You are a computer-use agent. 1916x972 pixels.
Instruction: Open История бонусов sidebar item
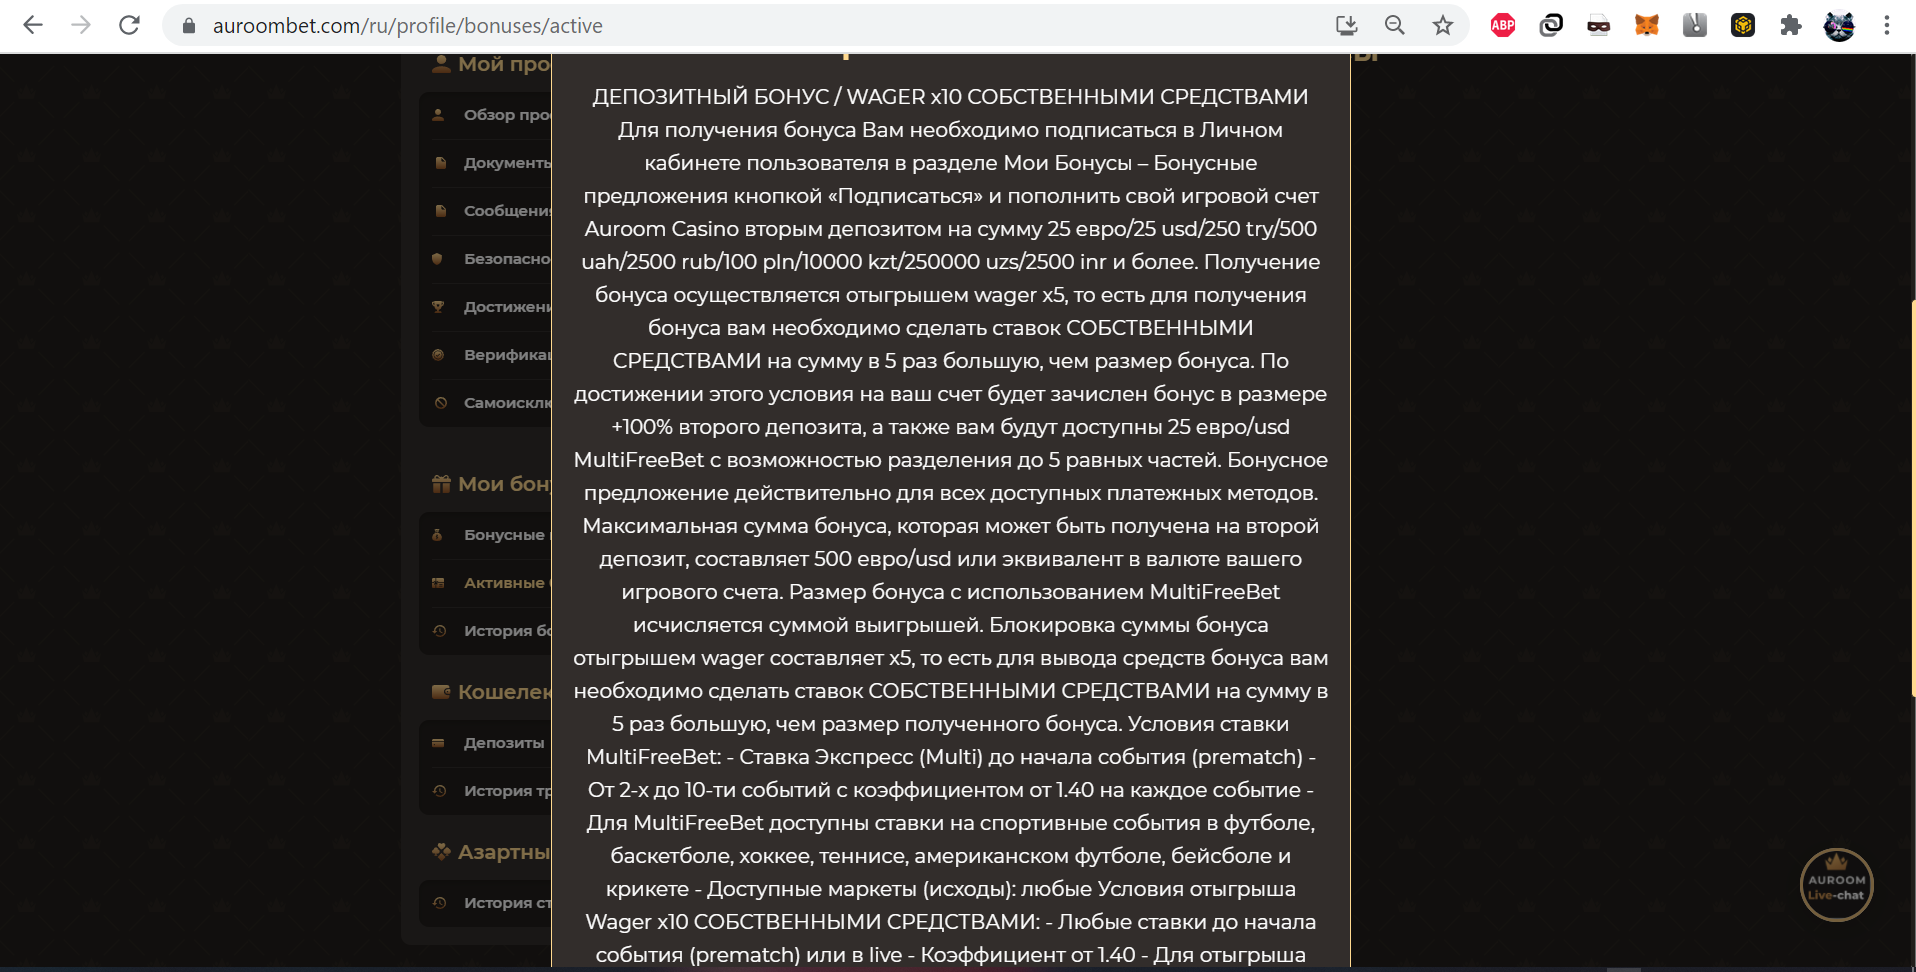tap(486, 631)
